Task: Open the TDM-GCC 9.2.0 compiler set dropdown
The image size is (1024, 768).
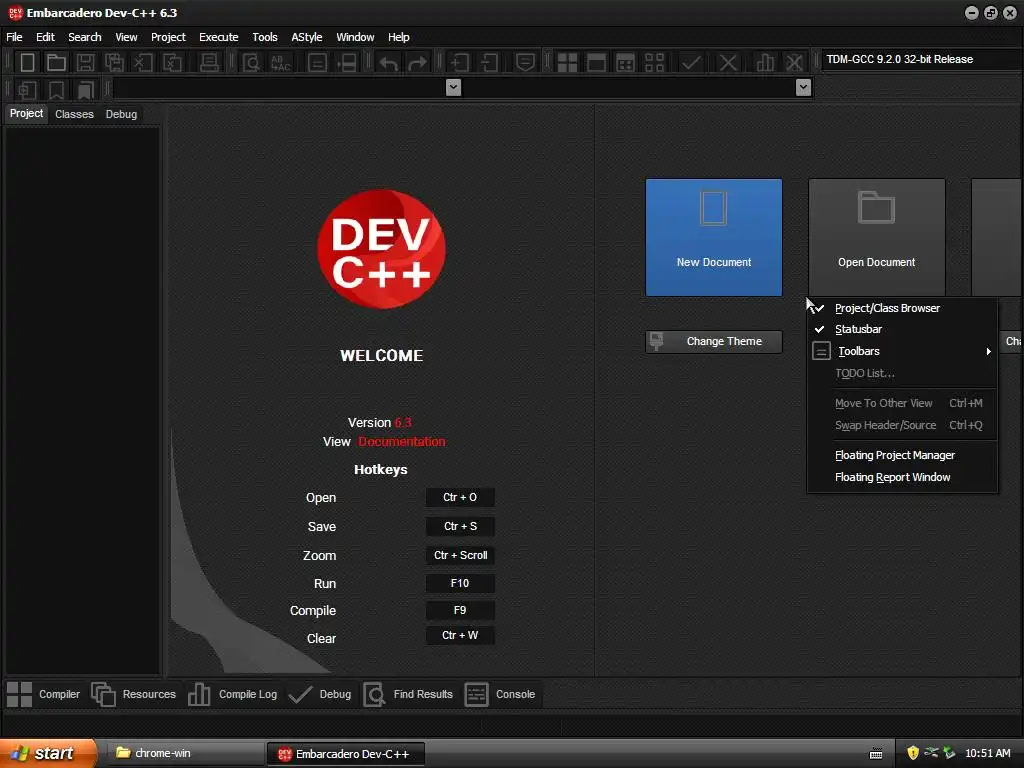Action: click(x=921, y=59)
